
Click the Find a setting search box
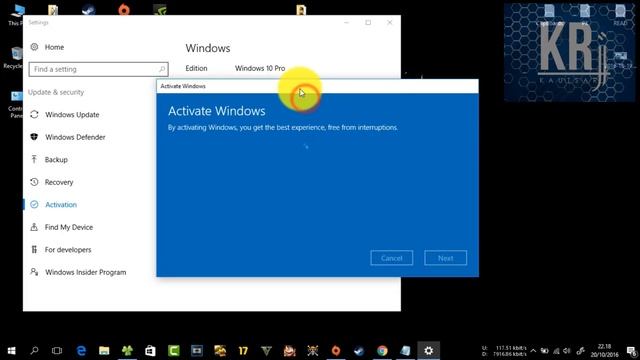coord(98,69)
